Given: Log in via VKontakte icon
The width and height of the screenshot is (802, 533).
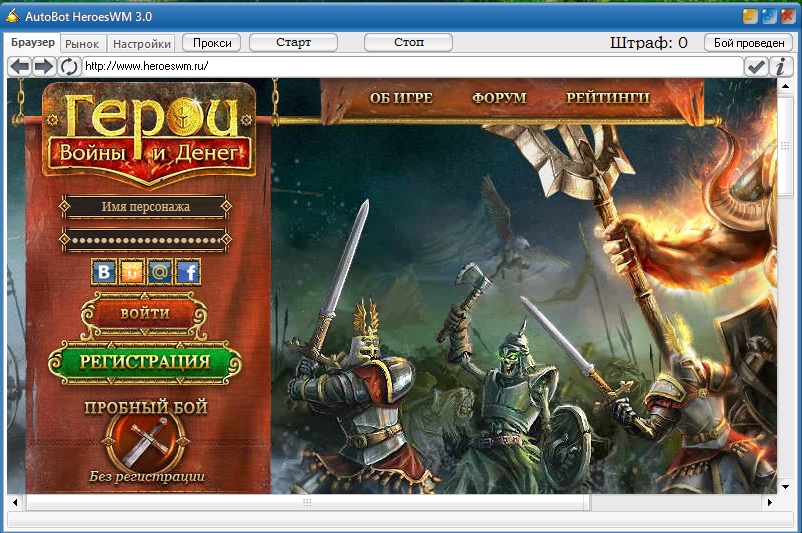Looking at the screenshot, I should pyautogui.click(x=104, y=272).
